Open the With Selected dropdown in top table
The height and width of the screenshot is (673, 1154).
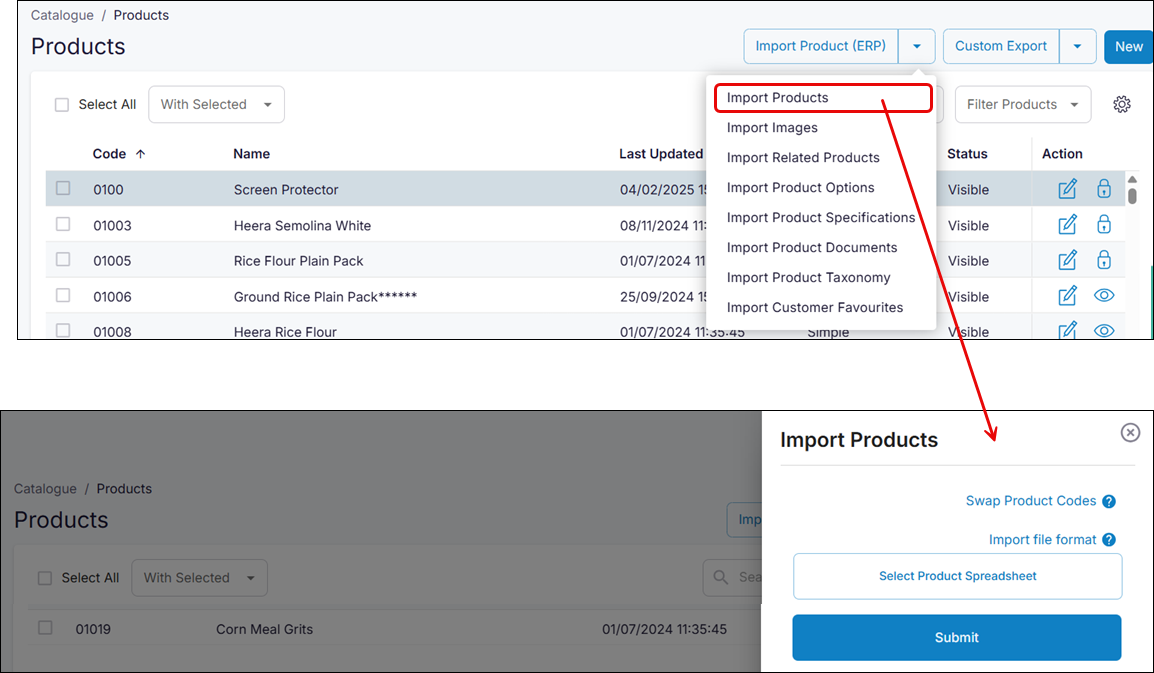click(x=216, y=105)
